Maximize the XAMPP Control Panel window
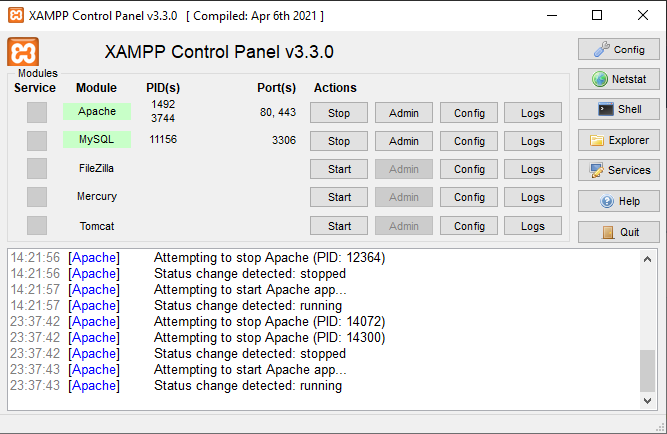Viewport: 667px width, 434px height. (x=597, y=15)
